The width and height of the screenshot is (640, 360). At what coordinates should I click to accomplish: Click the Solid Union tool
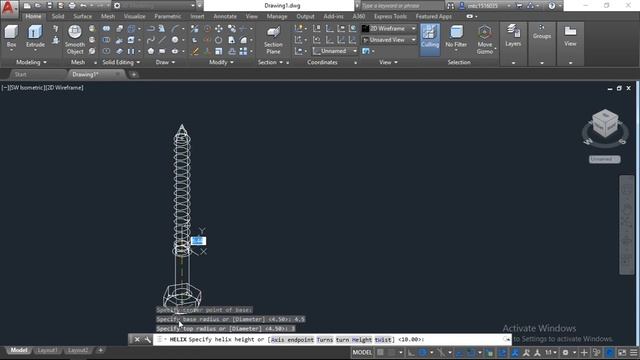[x=106, y=29]
